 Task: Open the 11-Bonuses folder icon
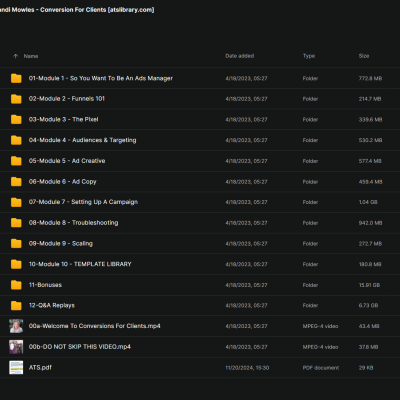click(x=16, y=285)
